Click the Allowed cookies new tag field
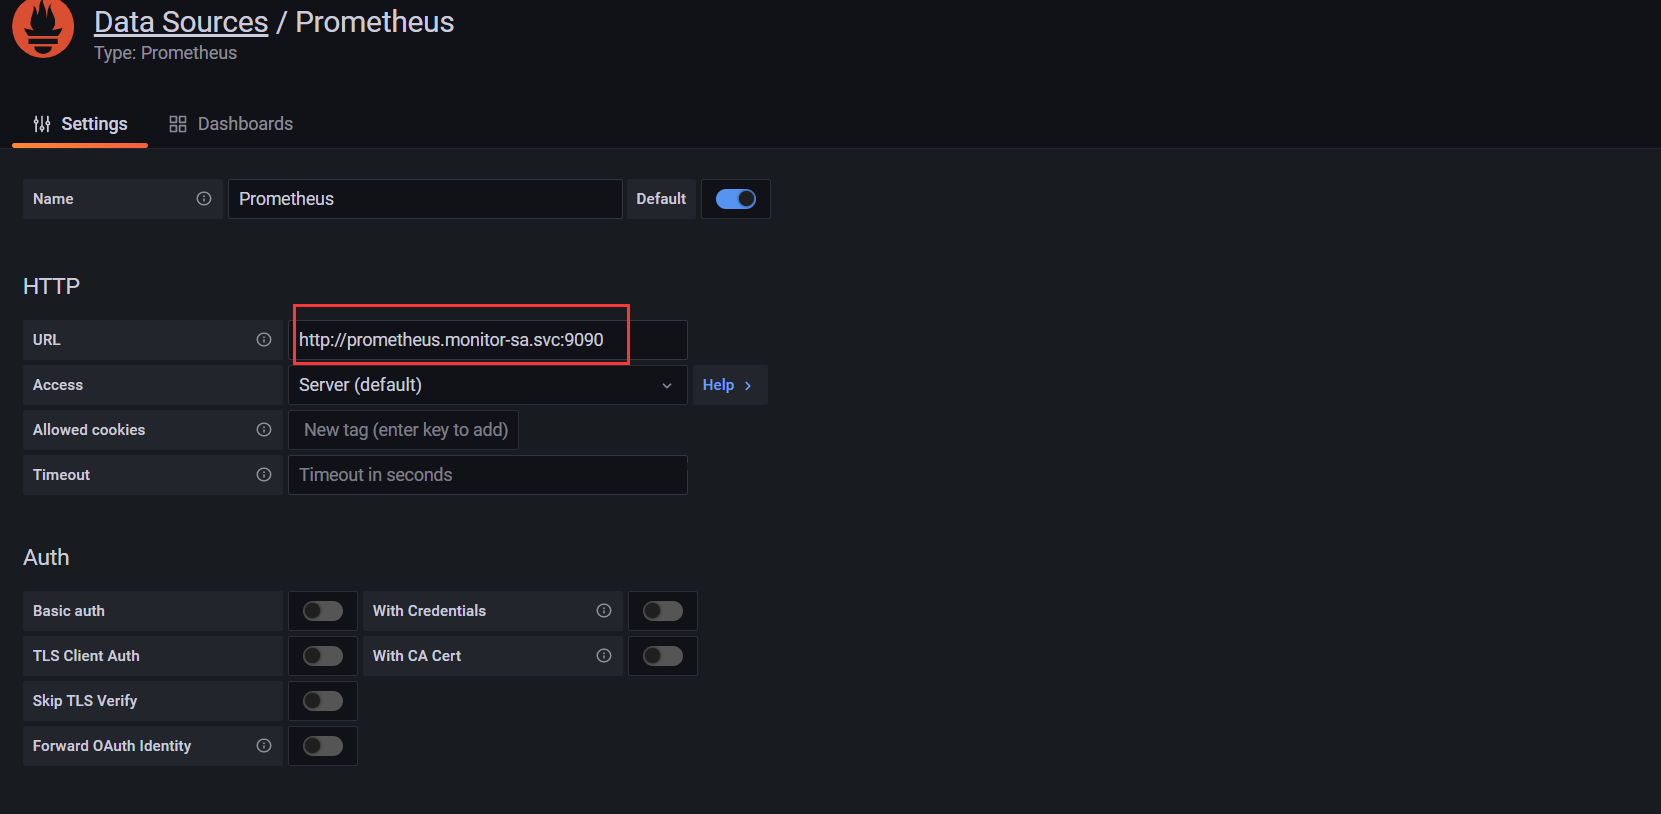1661x814 pixels. click(x=404, y=430)
